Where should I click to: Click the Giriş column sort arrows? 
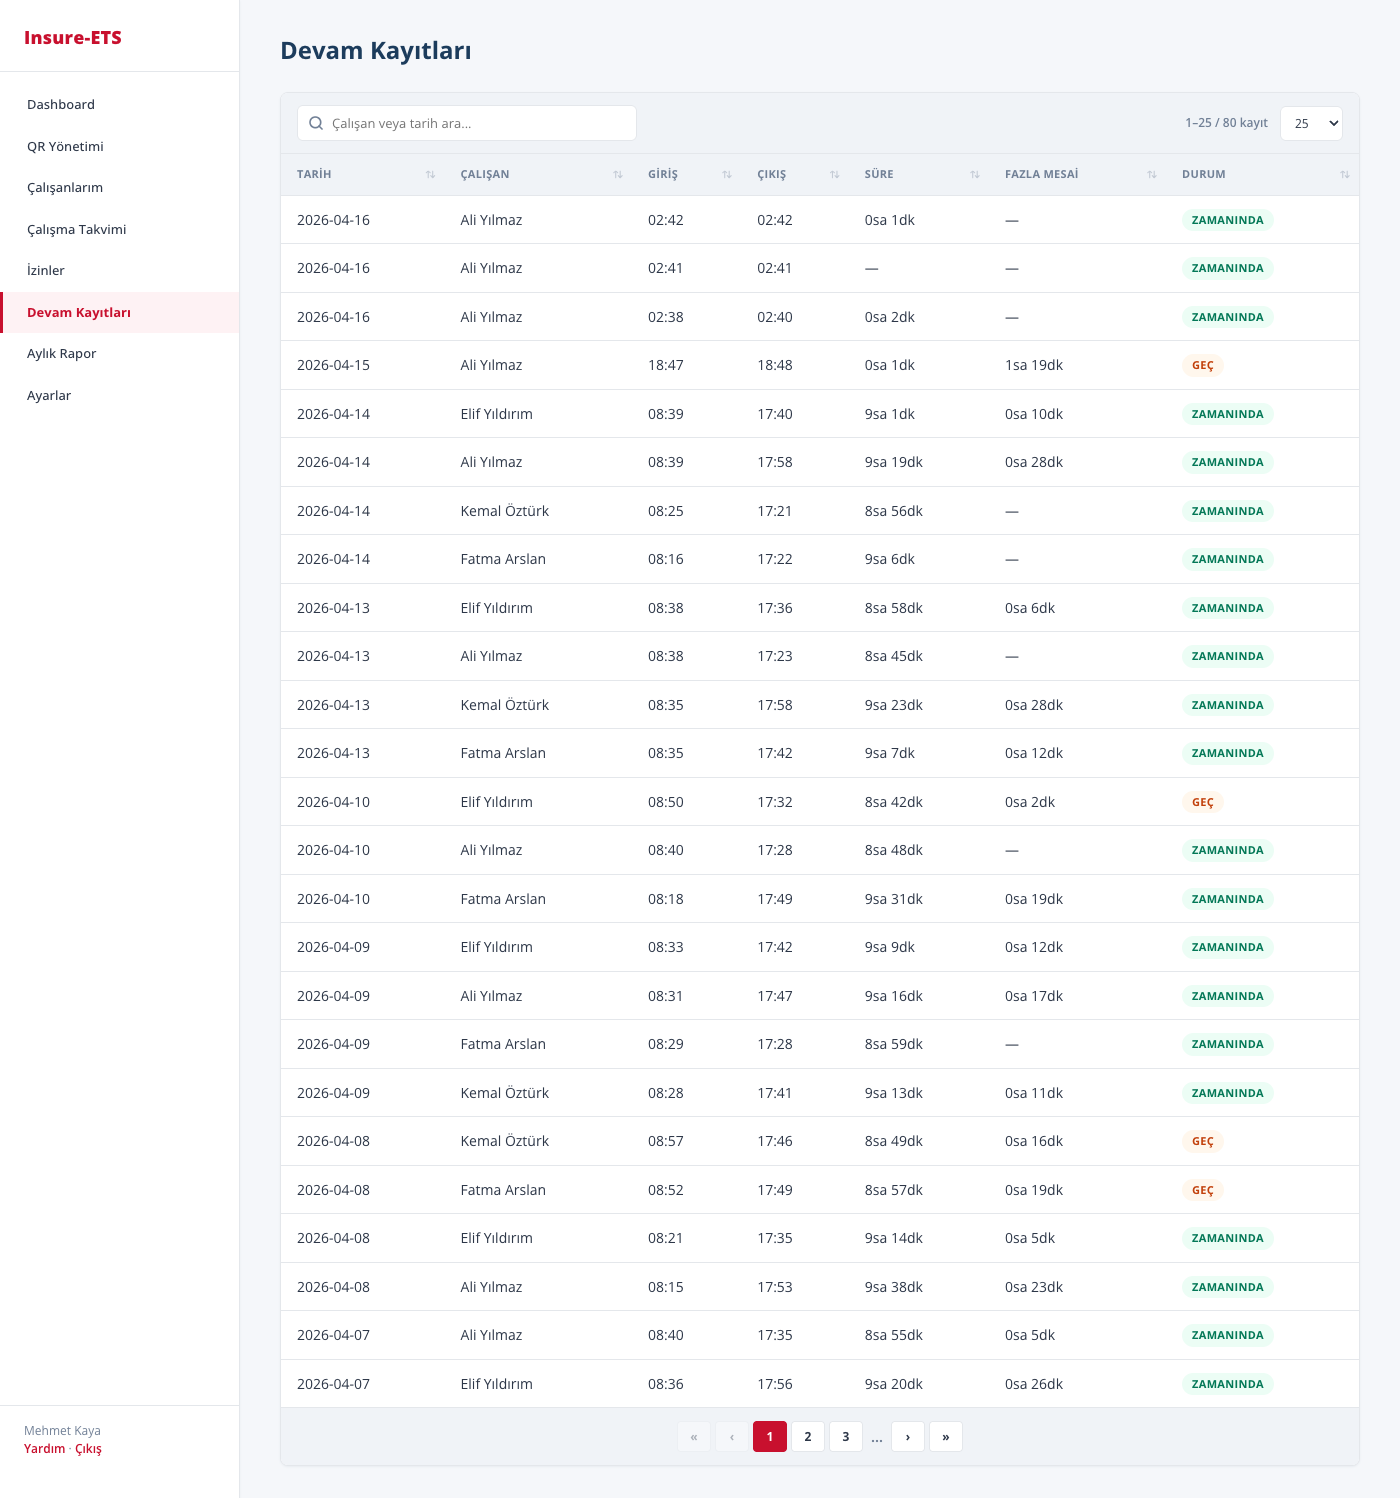pos(727,175)
